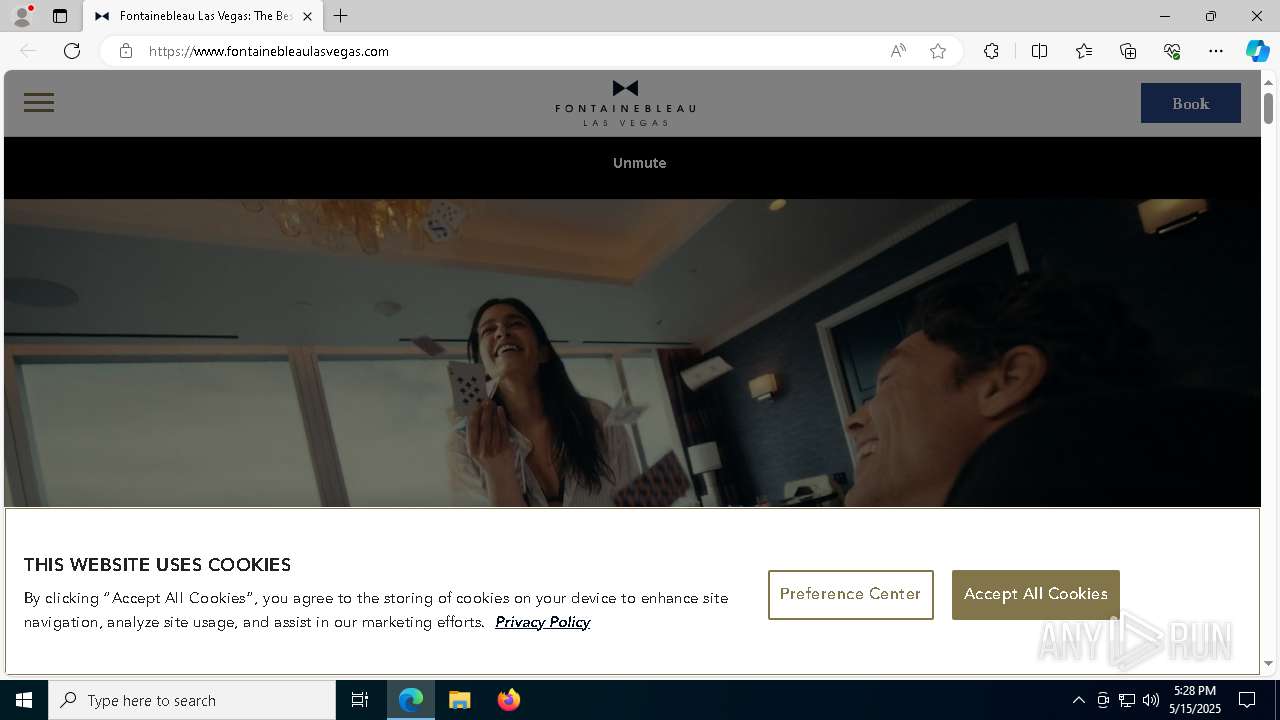Viewport: 1280px width, 720px height.
Task: Open the notification center
Action: [x=1248, y=700]
